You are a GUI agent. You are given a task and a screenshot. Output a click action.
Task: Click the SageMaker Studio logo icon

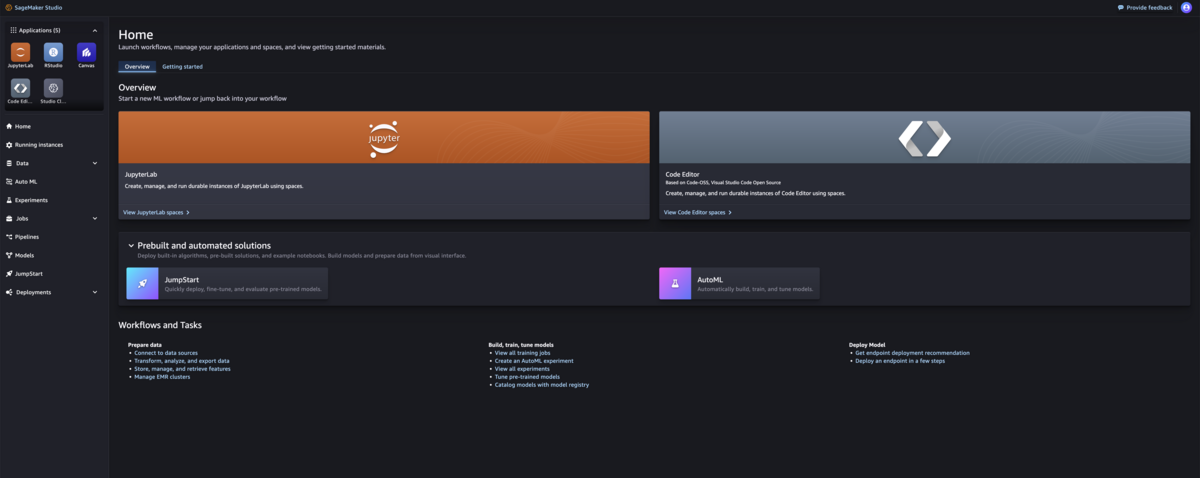pyautogui.click(x=8, y=7)
